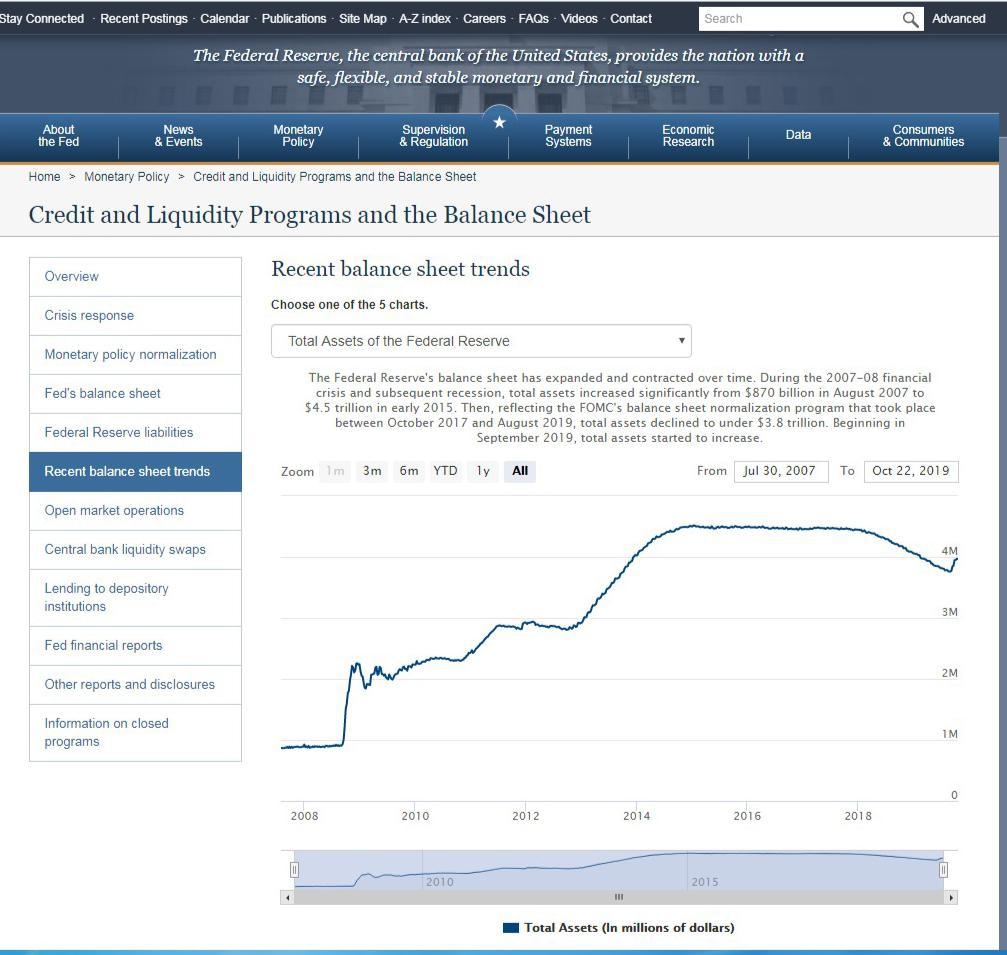Viewport: 1007px width, 955px height.
Task: Select the YTD zoom range
Action: pos(445,471)
